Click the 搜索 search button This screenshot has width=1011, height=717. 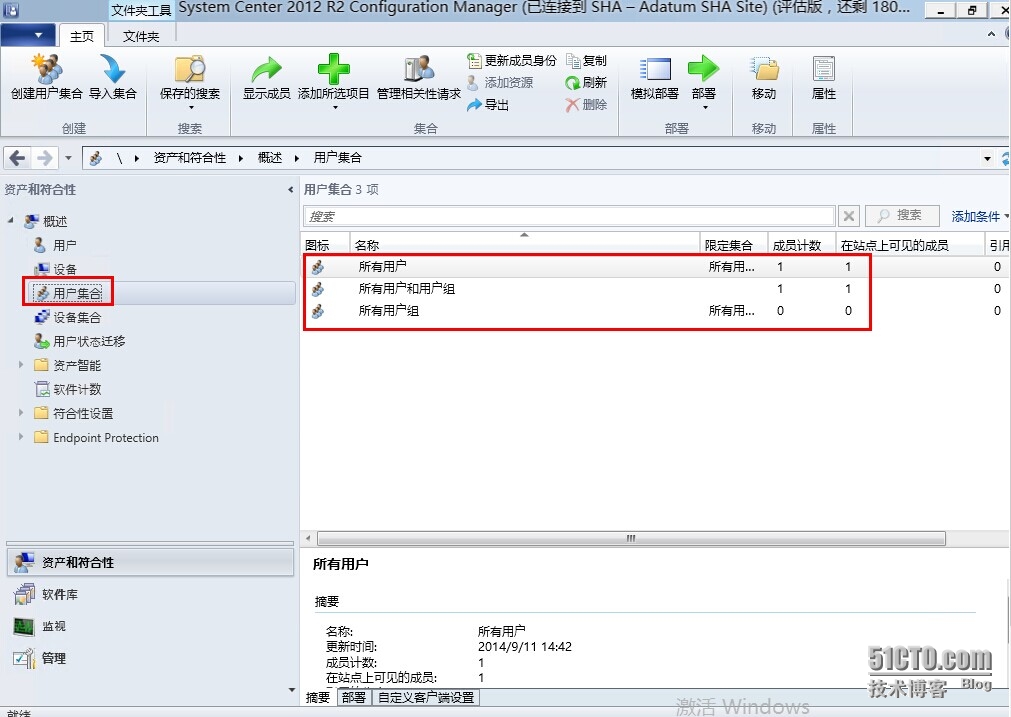pyautogui.click(x=901, y=215)
